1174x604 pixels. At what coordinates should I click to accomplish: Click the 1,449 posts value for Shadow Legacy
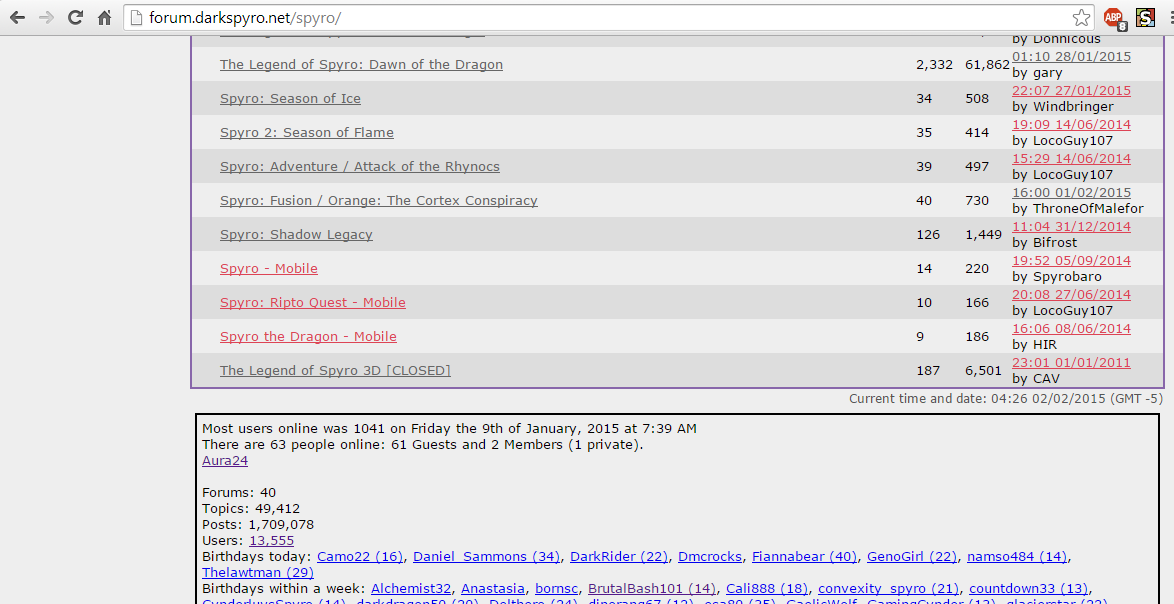[983, 235]
